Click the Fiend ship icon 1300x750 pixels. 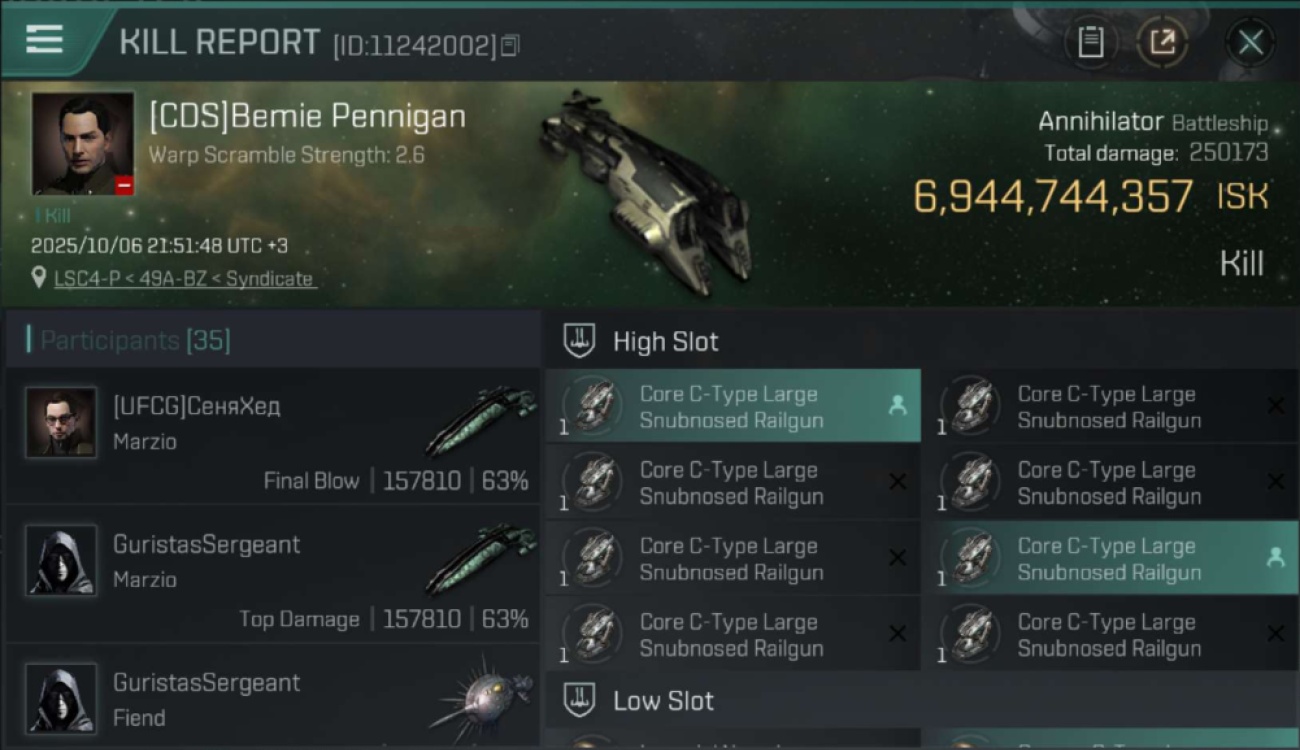point(482,695)
